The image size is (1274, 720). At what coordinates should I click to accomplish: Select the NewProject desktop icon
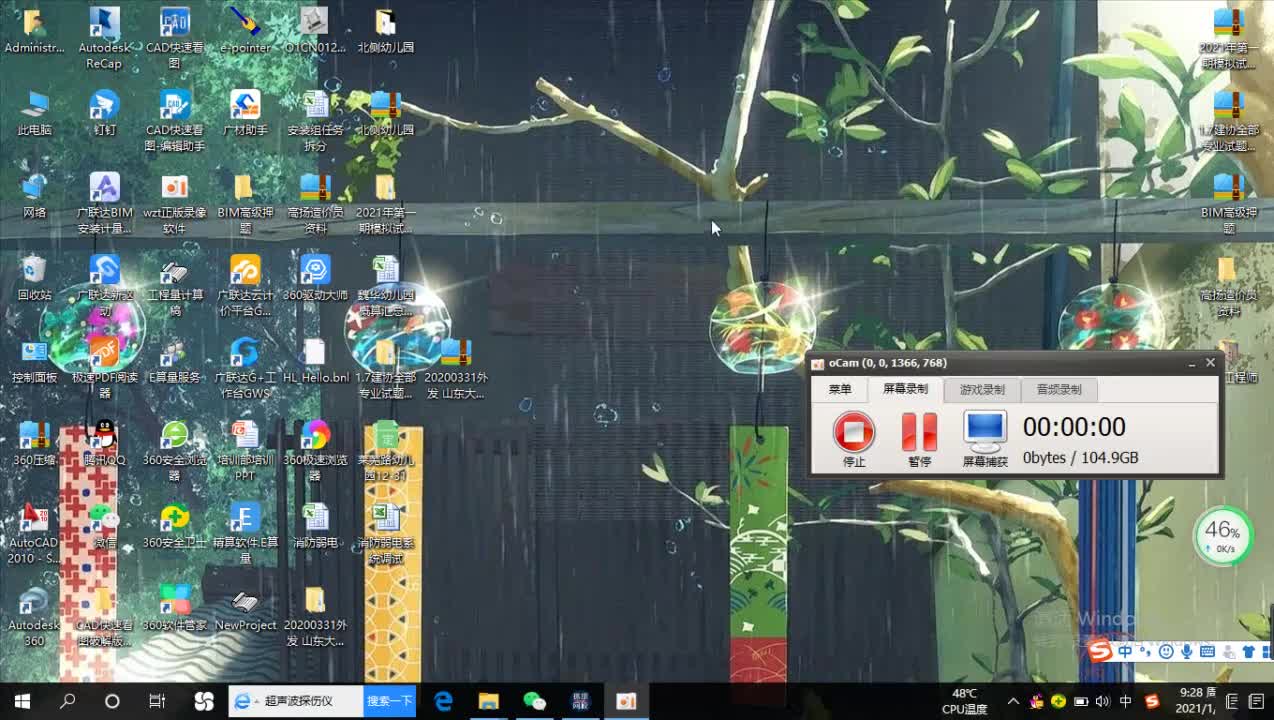click(245, 609)
